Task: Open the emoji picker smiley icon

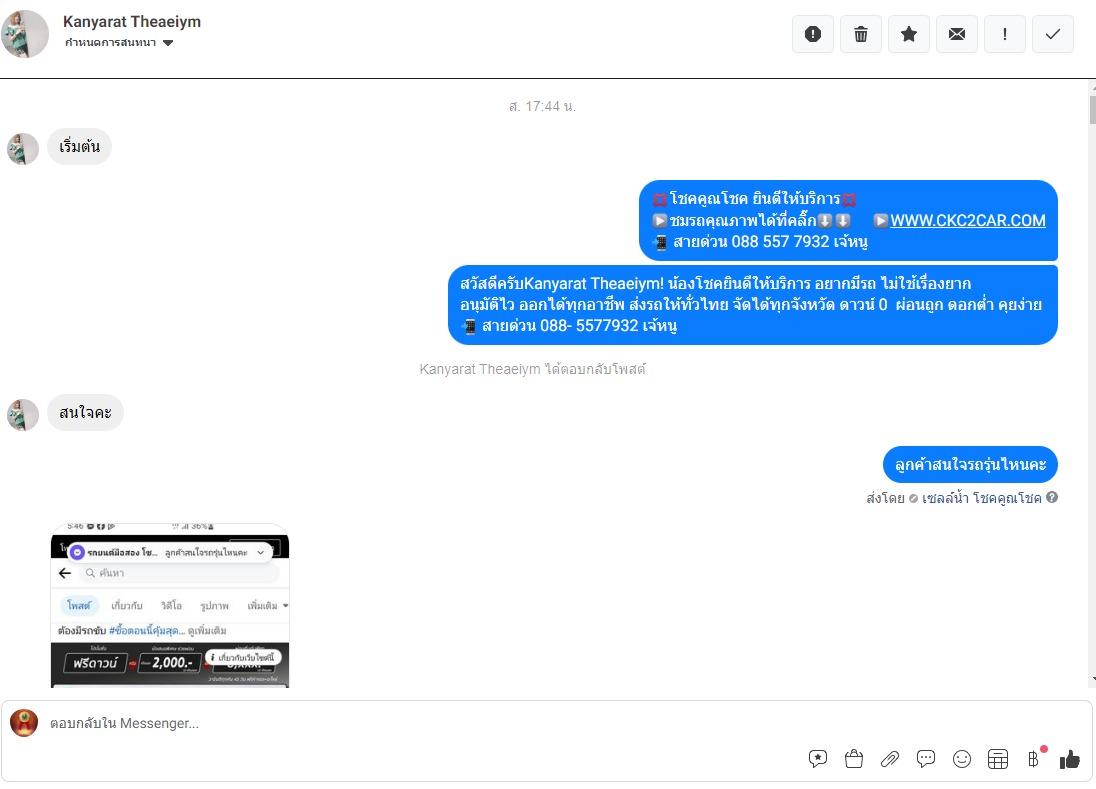Action: 962,759
